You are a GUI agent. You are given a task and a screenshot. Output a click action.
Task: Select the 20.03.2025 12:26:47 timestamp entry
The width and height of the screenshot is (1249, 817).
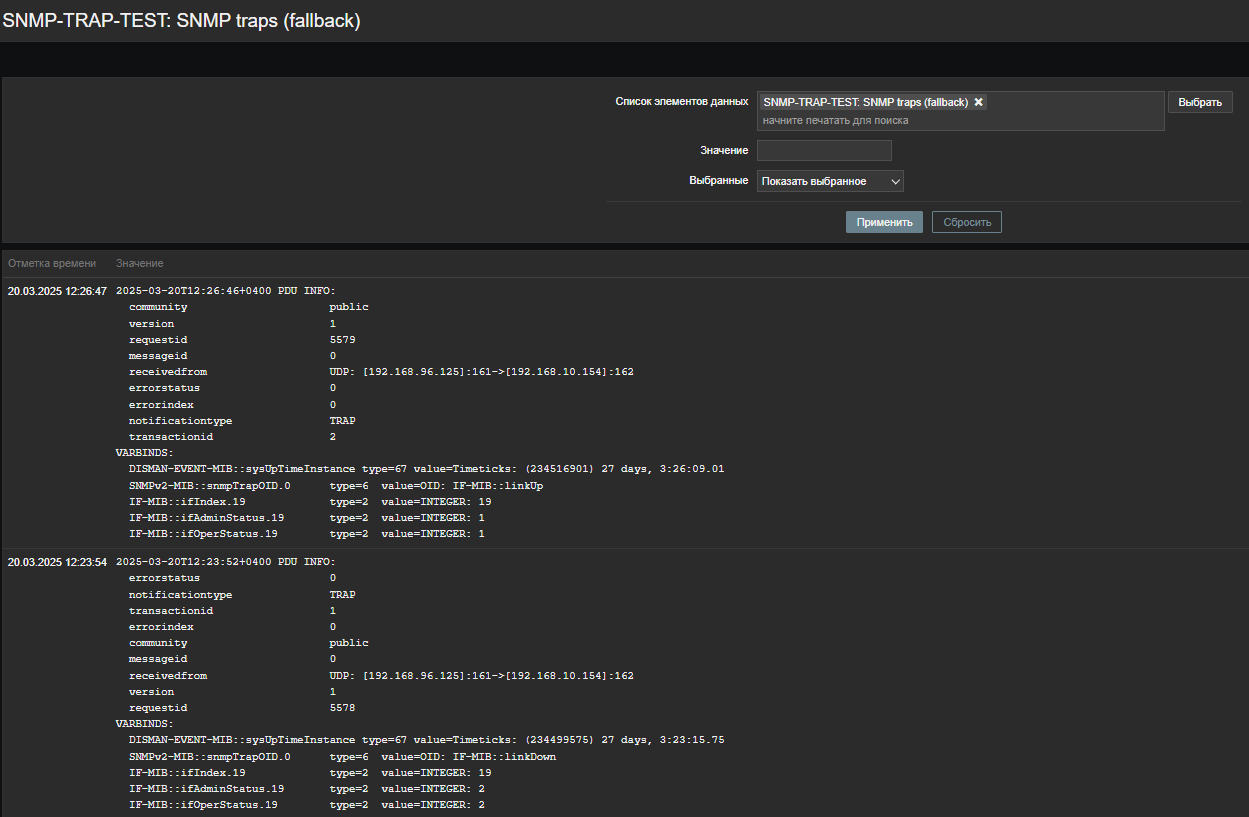57,291
